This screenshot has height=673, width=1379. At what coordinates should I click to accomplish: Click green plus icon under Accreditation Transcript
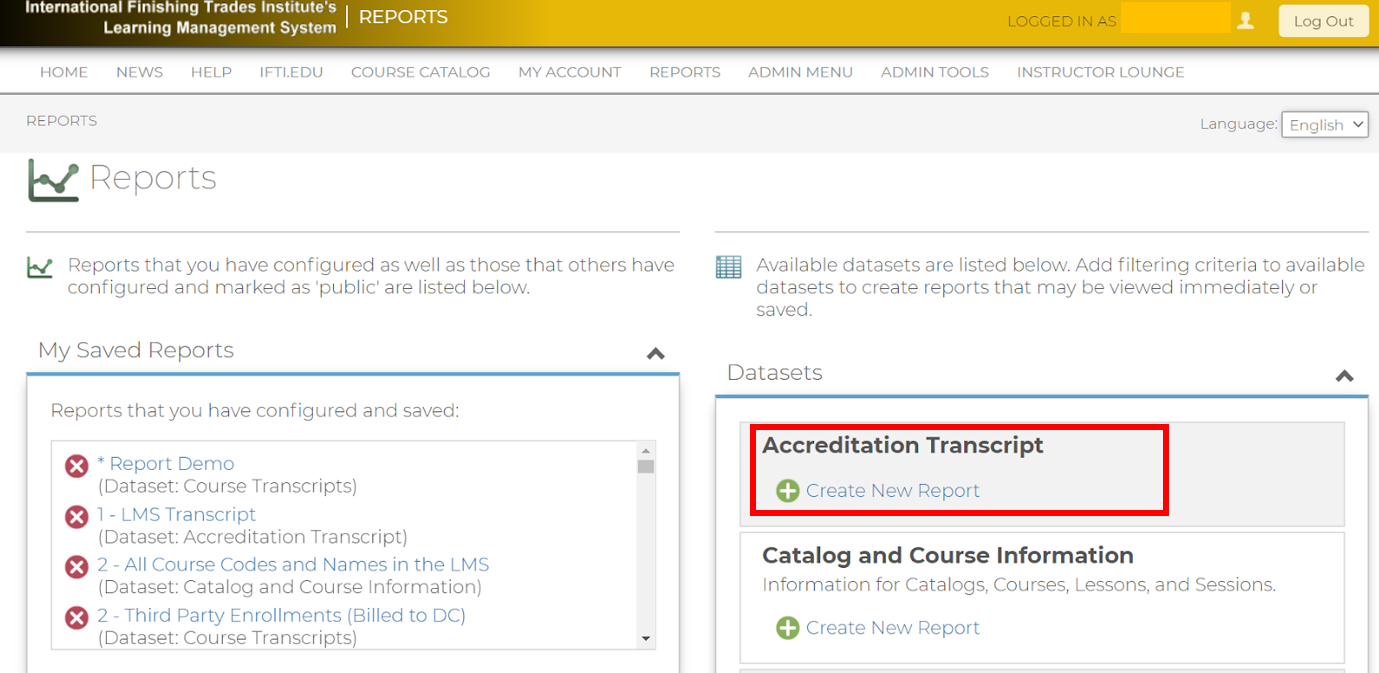point(788,491)
